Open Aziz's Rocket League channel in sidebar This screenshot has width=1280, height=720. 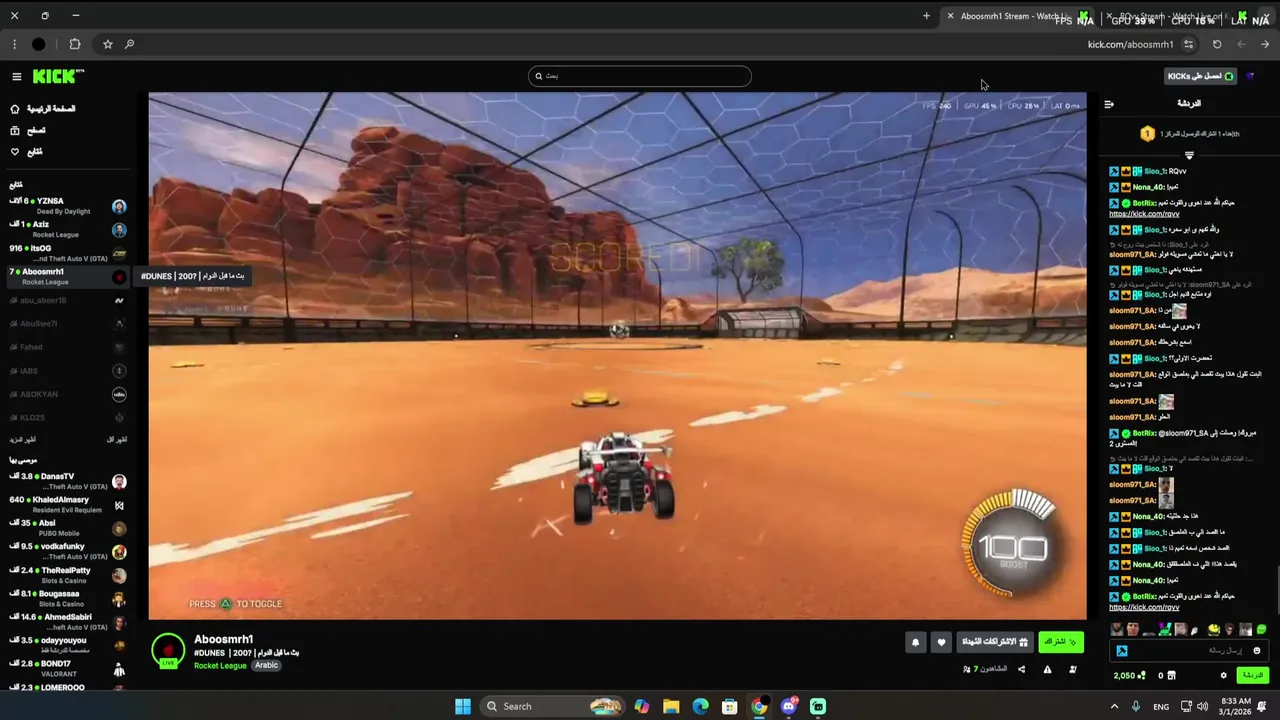pyautogui.click(x=66, y=229)
